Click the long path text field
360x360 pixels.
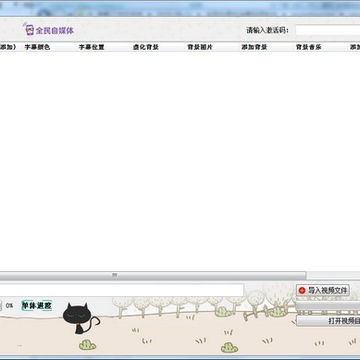click(x=122, y=290)
